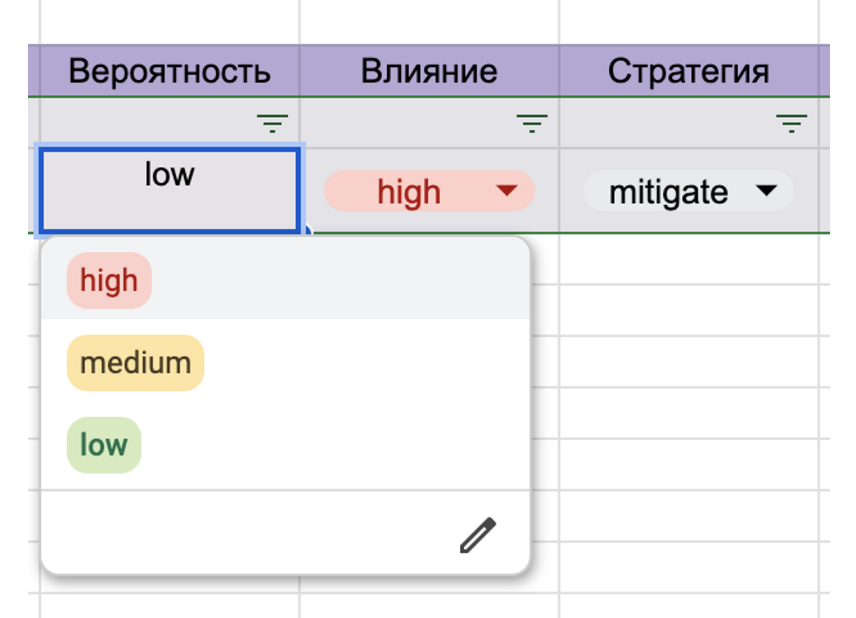Select empty cell above the Вероятность header
This screenshot has height=618, width=856.
pyautogui.click(x=169, y=22)
